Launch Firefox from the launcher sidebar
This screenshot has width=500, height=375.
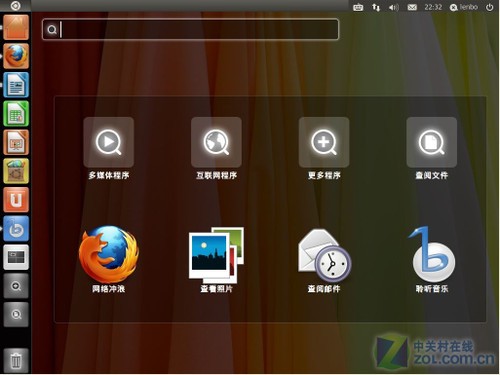tap(16, 56)
